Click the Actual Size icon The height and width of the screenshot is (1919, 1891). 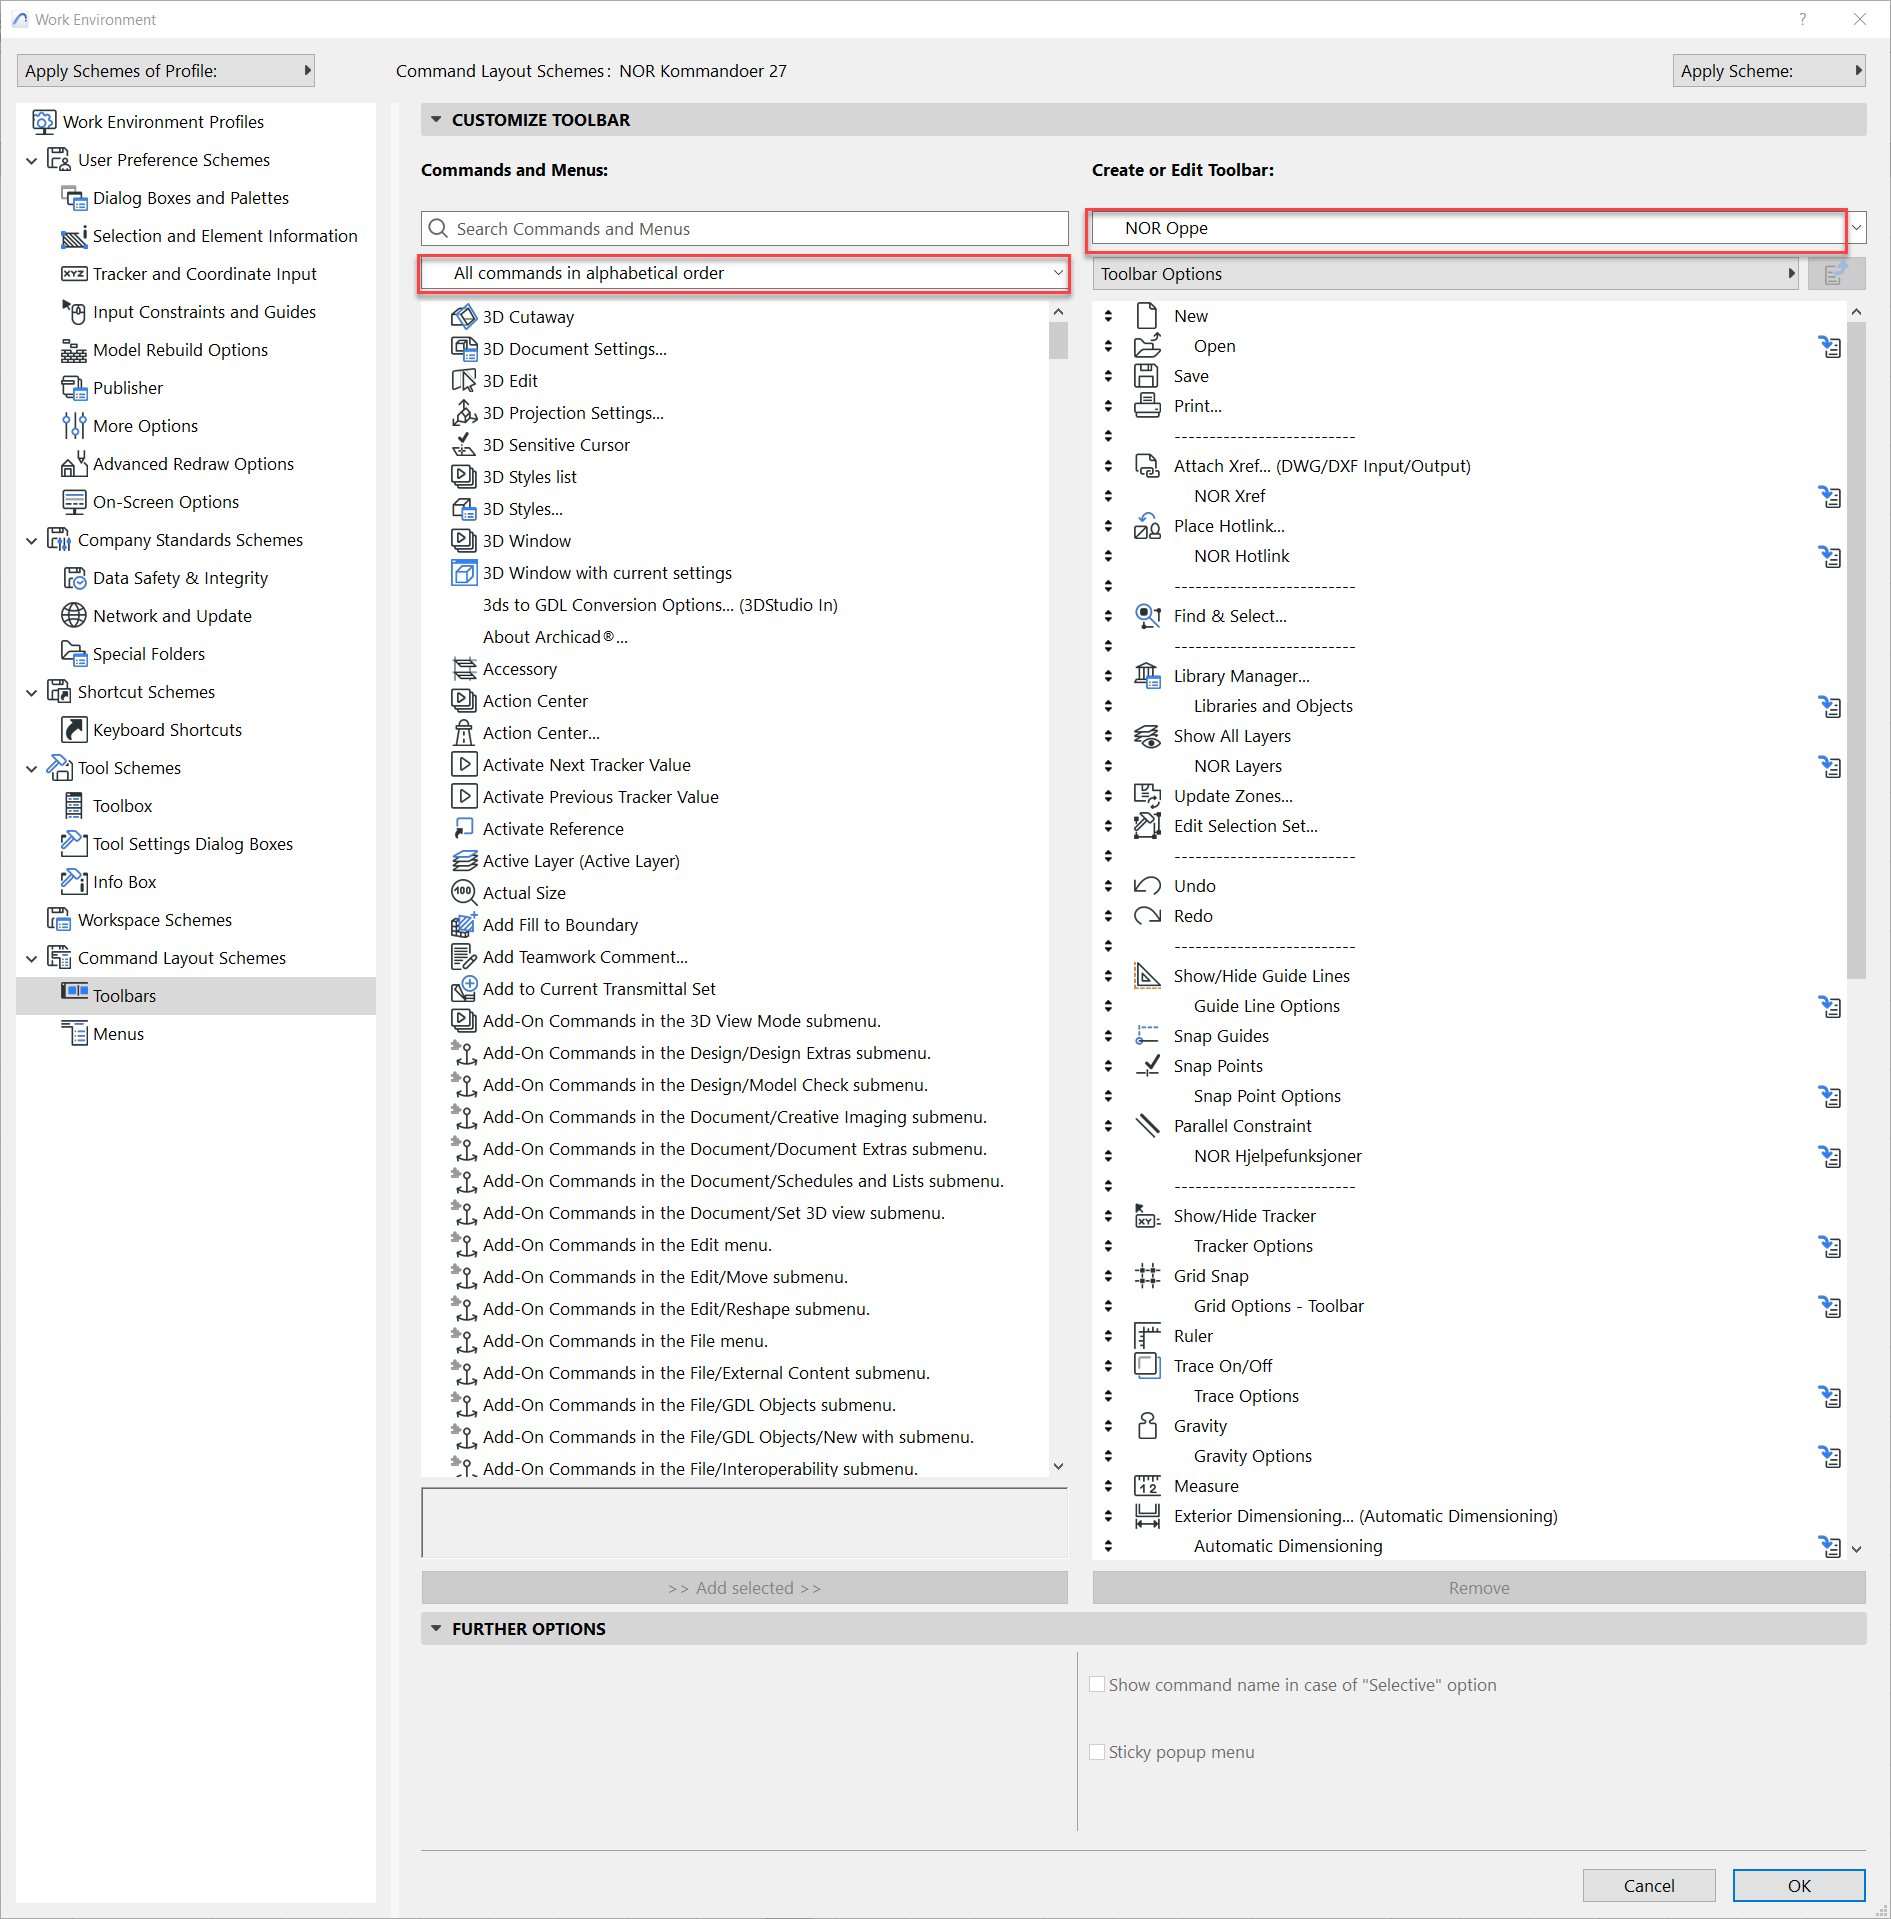[464, 893]
